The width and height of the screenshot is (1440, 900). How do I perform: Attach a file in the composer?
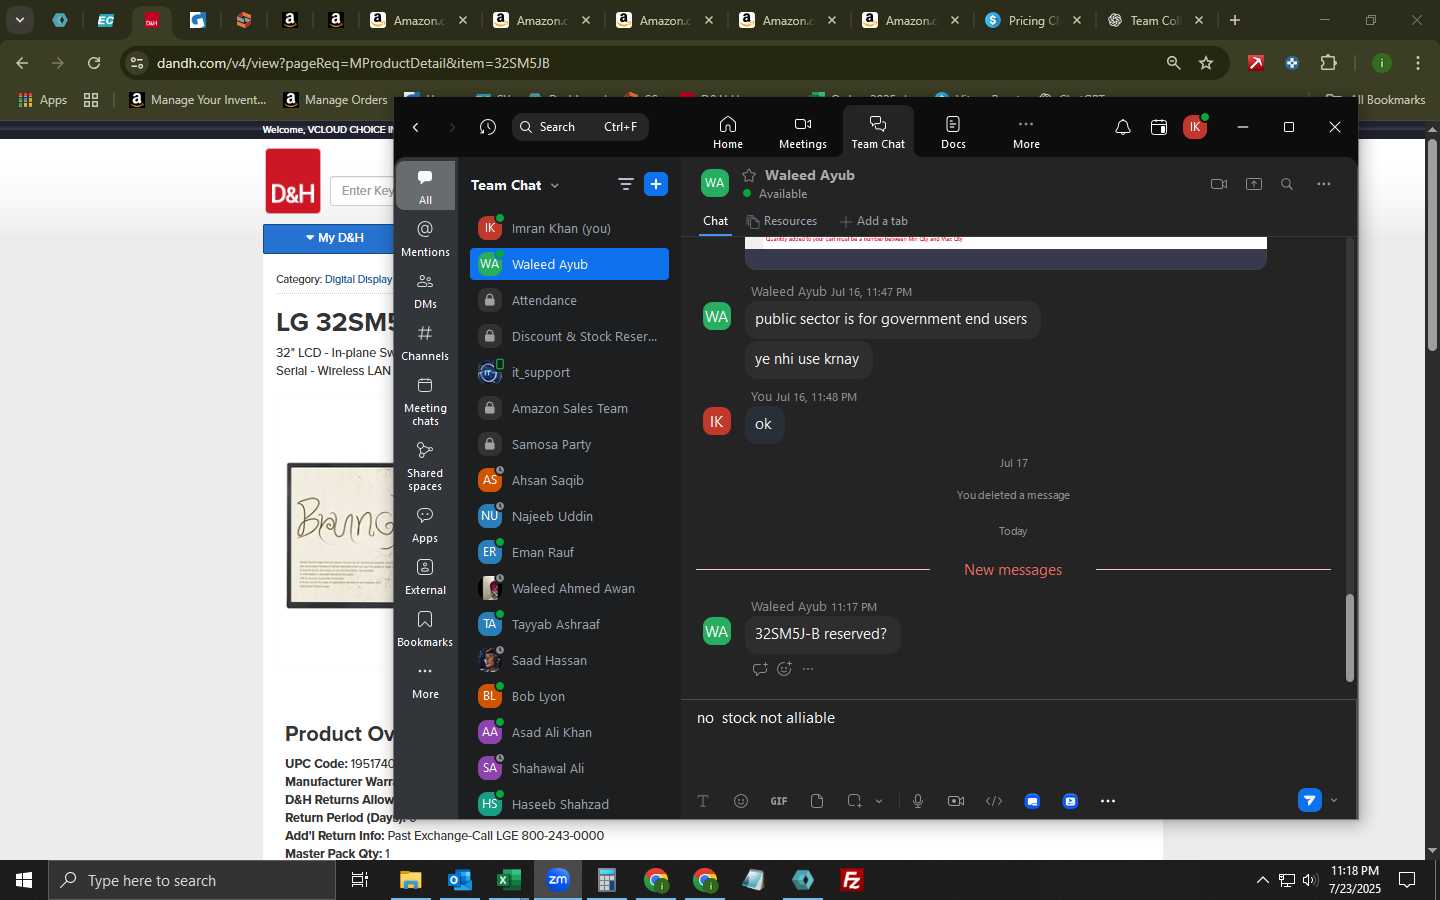pos(817,801)
